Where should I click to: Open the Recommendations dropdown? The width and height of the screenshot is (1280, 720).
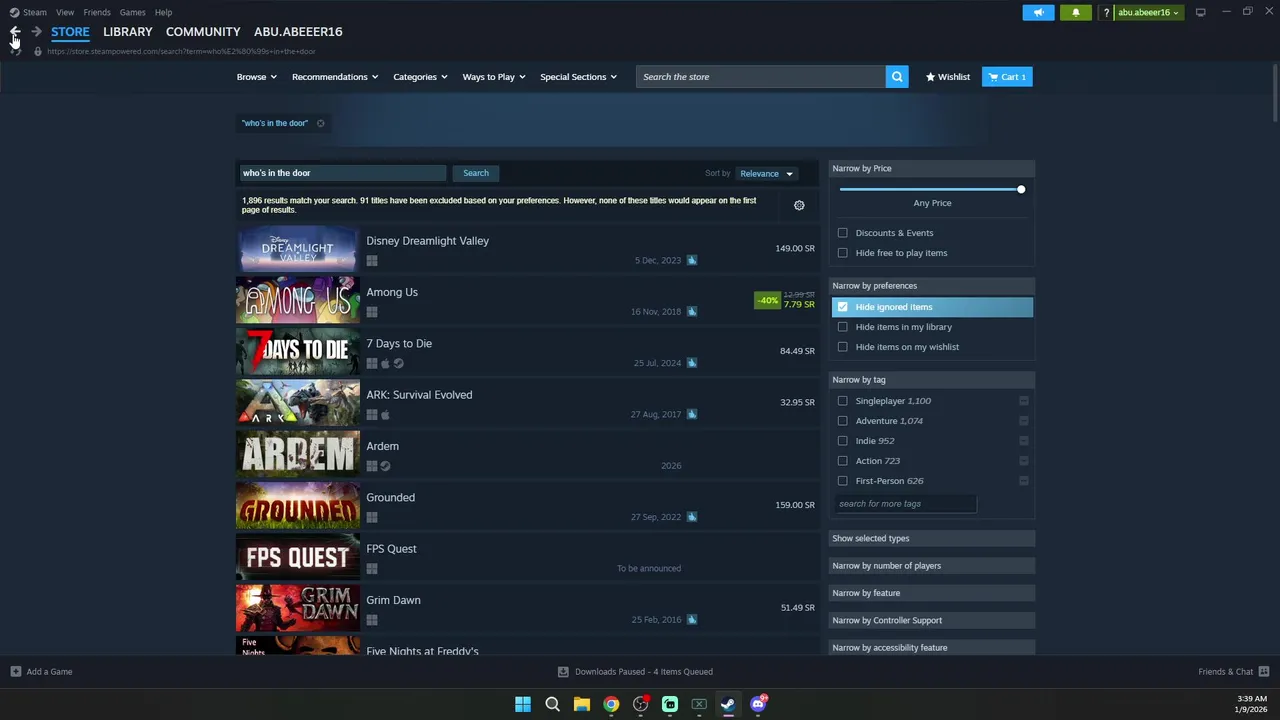[335, 77]
